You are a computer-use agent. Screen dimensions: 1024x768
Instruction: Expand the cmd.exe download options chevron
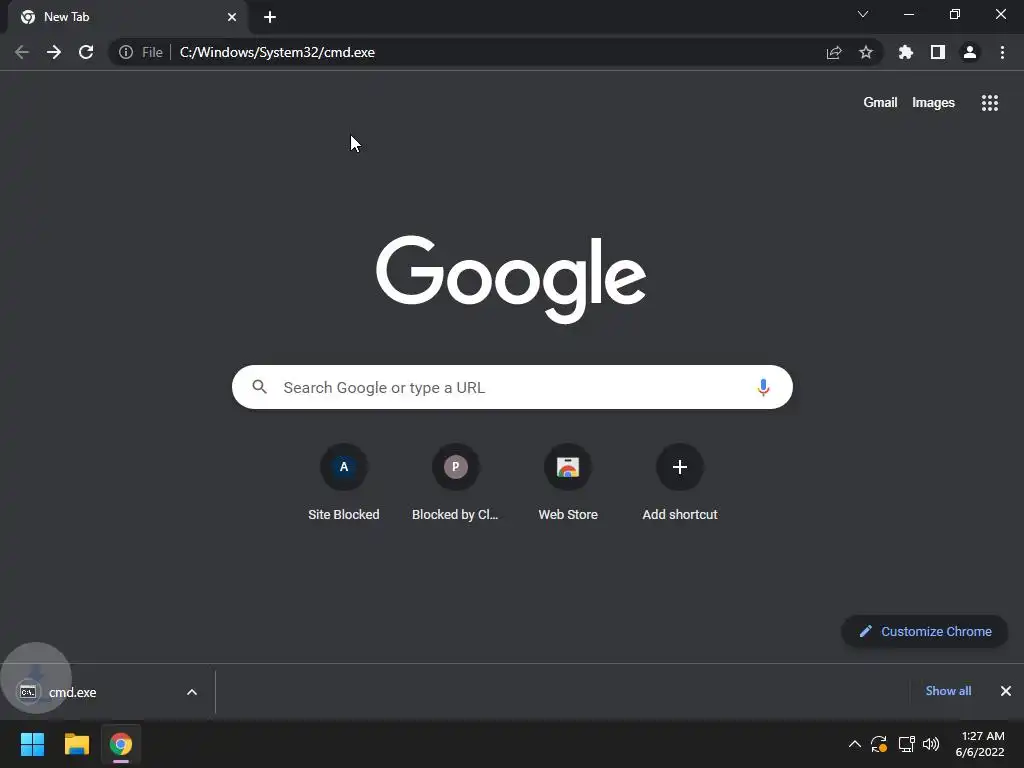(192, 692)
